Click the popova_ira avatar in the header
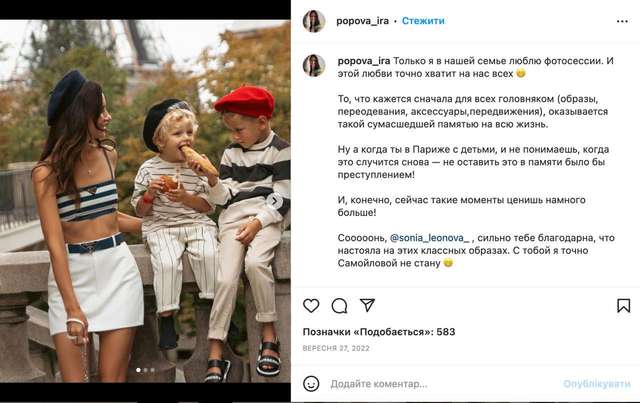 coord(314,21)
